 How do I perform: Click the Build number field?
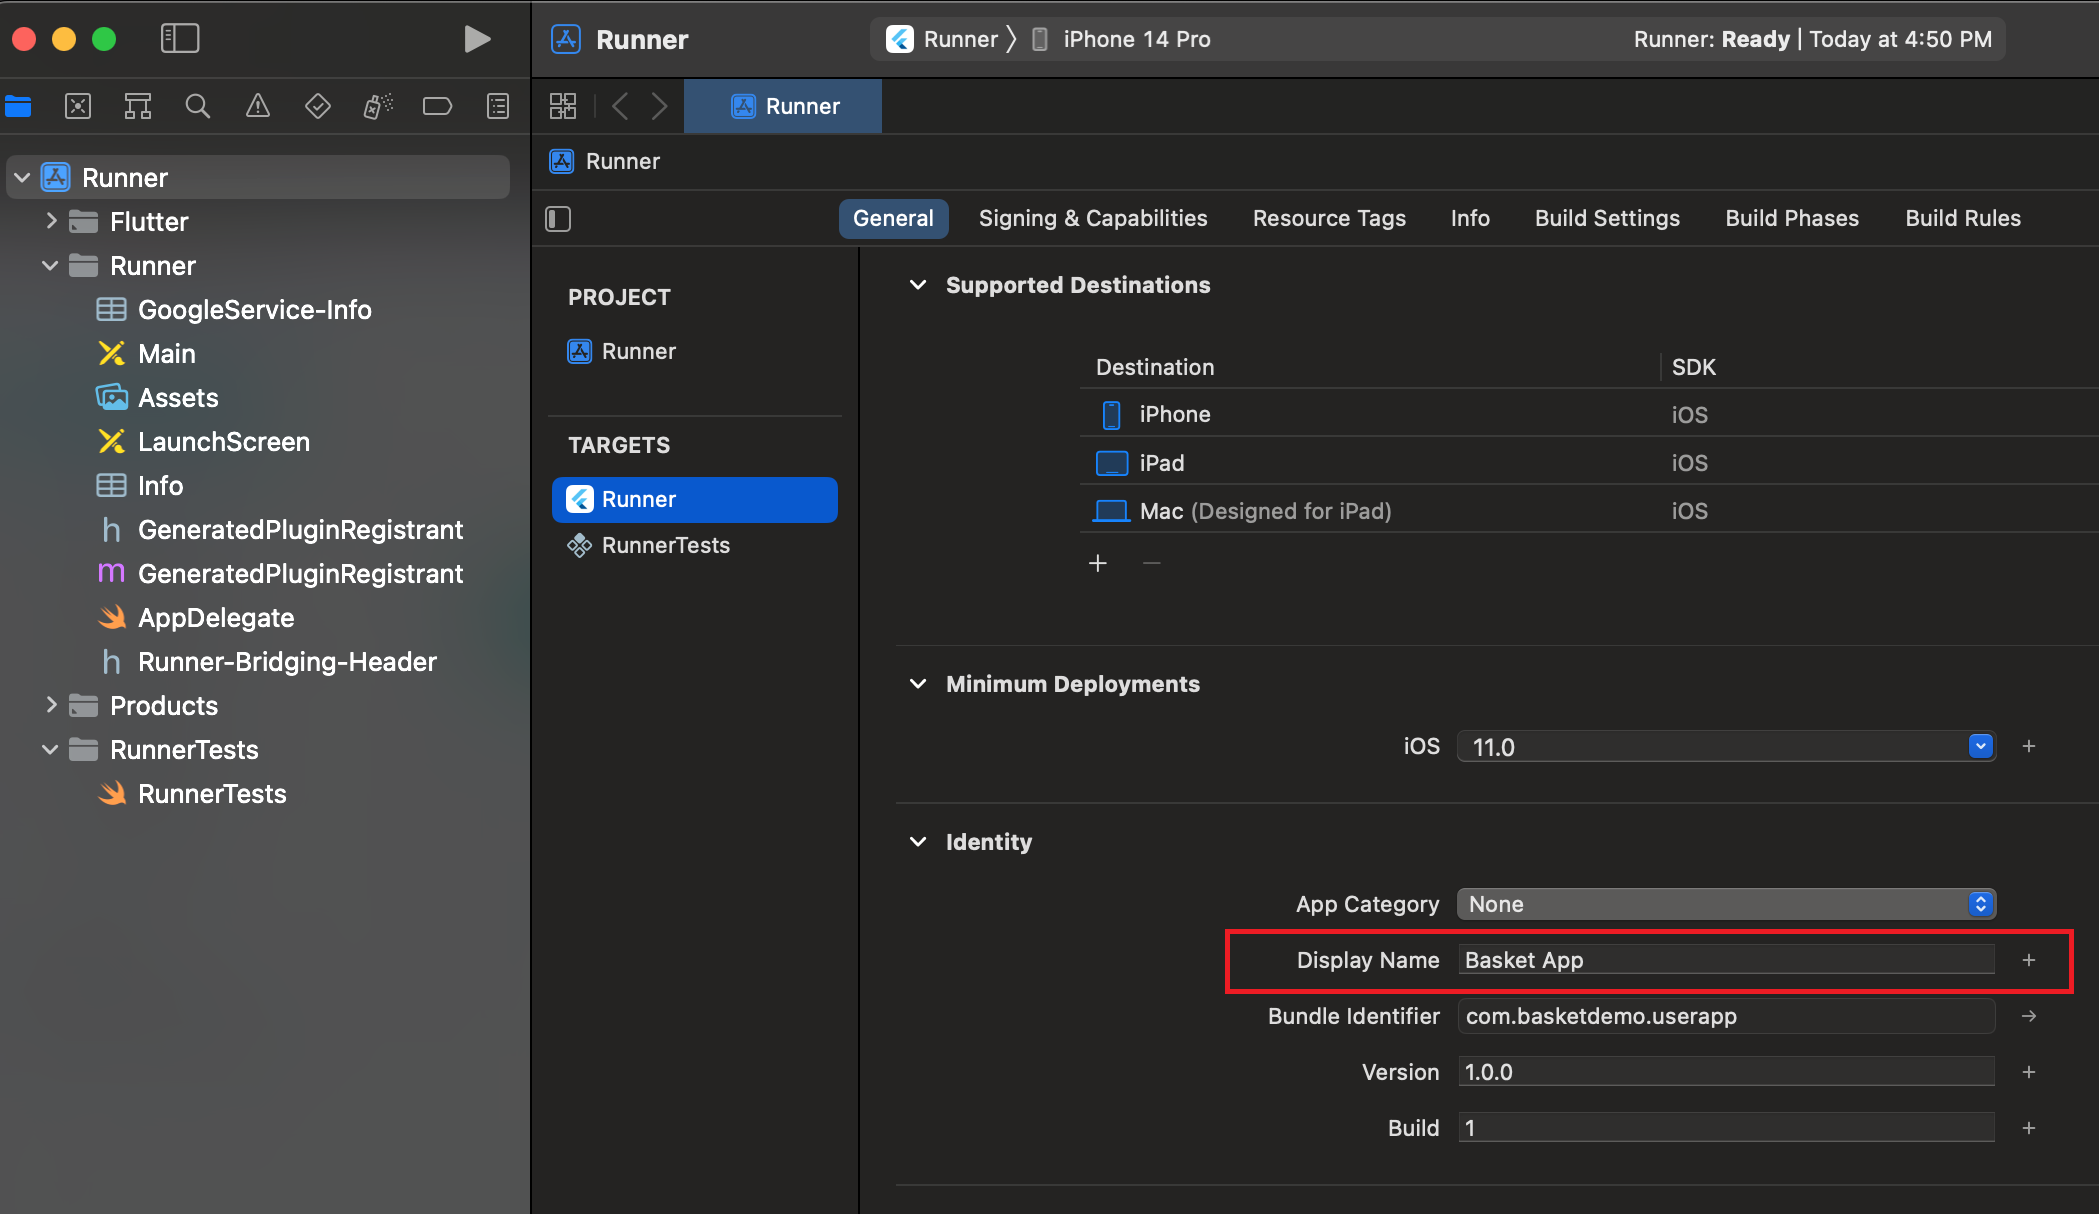point(1726,1128)
